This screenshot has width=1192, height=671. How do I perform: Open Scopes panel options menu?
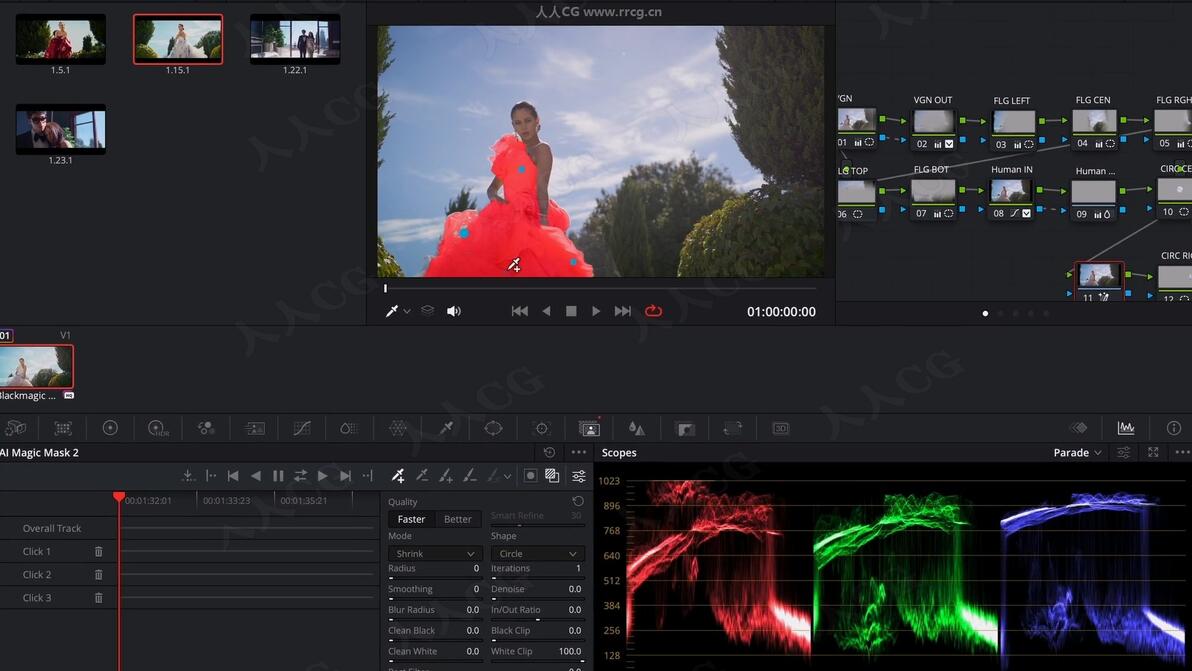1182,452
